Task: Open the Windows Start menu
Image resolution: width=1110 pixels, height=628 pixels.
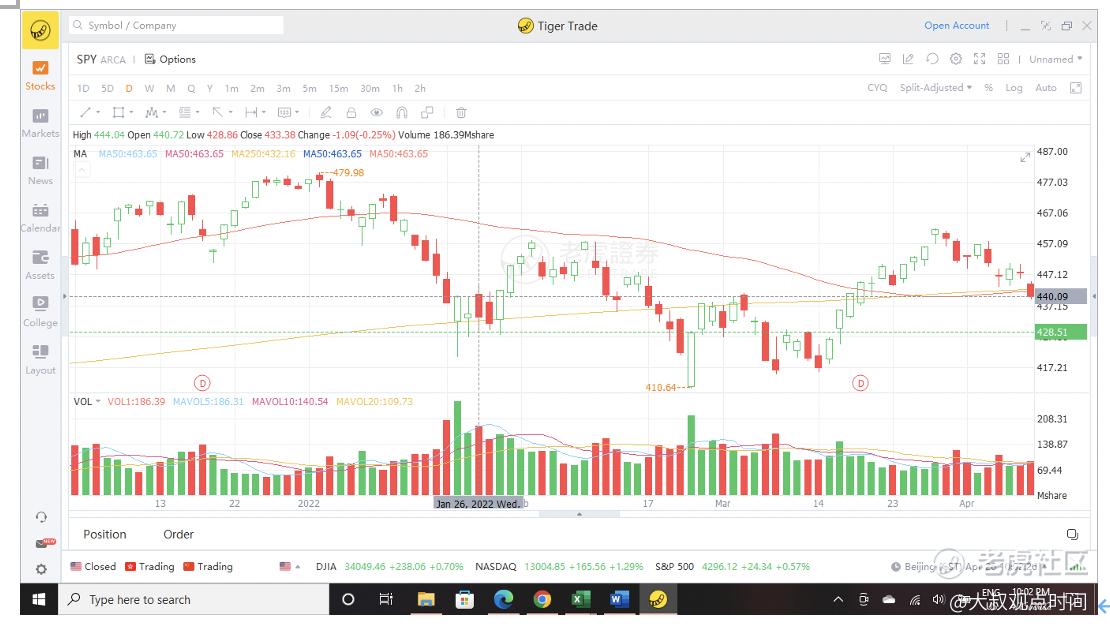Action: click(x=39, y=600)
